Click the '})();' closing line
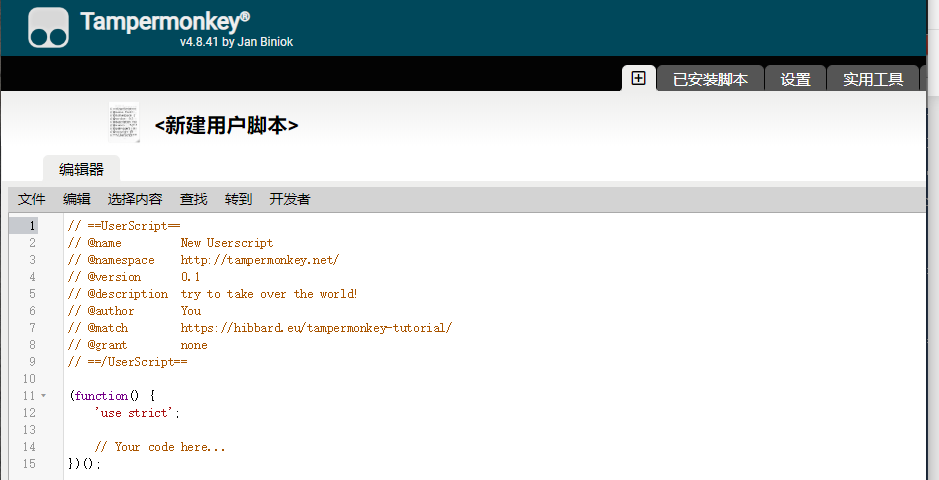Image resolution: width=939 pixels, height=480 pixels. (x=85, y=464)
